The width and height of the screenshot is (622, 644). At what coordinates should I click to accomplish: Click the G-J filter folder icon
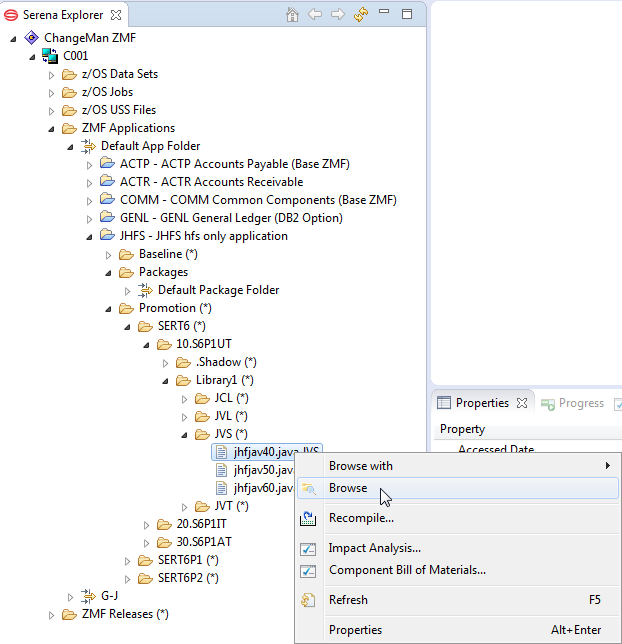coord(88,596)
